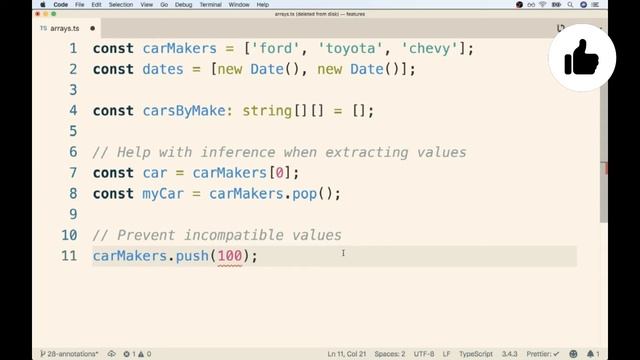Screen dimensions: 640x360
Task: Click the black circular menu bar icon
Action: (x=519, y=5)
